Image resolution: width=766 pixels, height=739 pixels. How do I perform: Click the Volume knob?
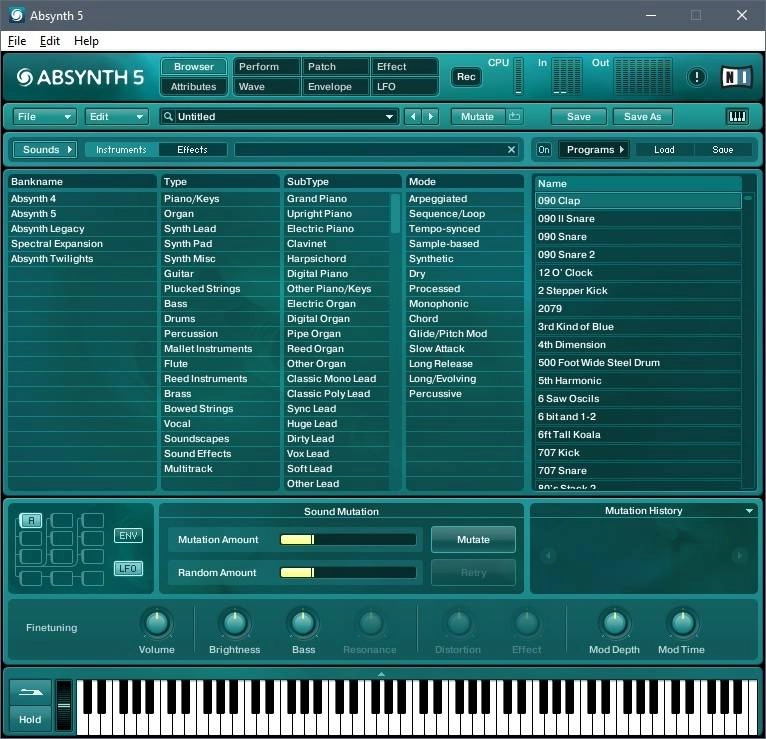click(x=157, y=623)
